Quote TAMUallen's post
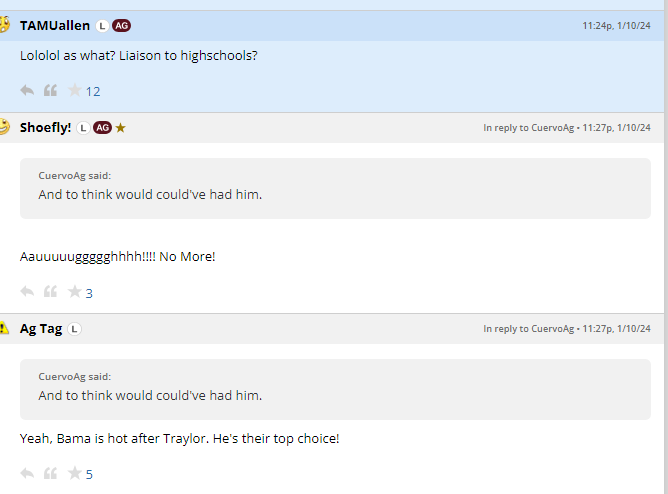Screen dimensions: 668x494 click(50, 91)
